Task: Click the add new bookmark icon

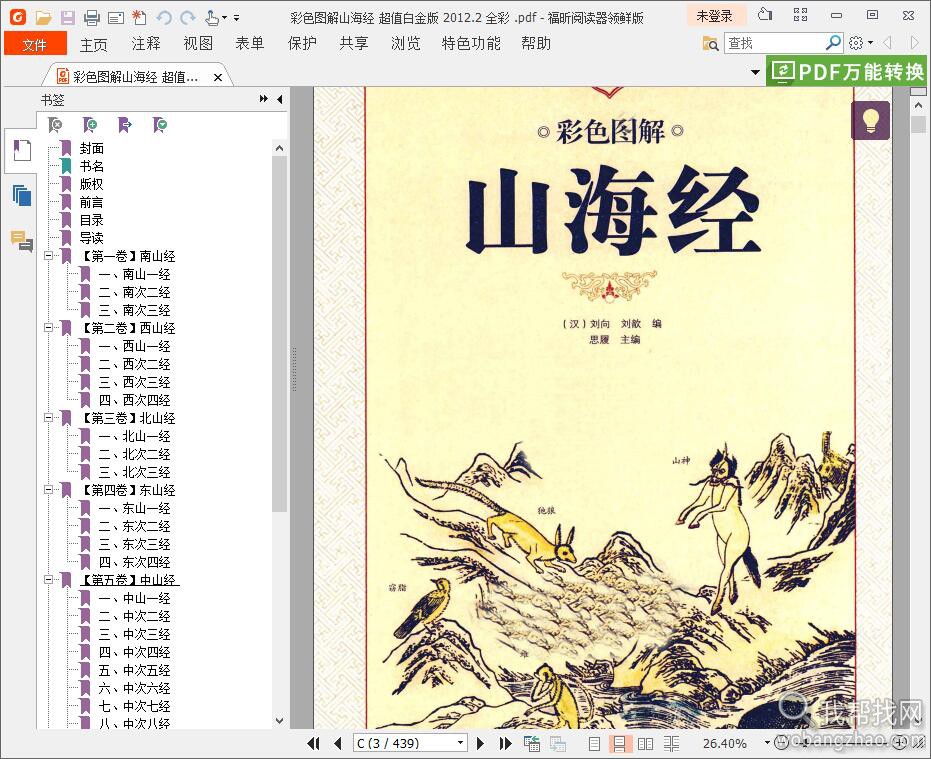Action: [x=90, y=125]
